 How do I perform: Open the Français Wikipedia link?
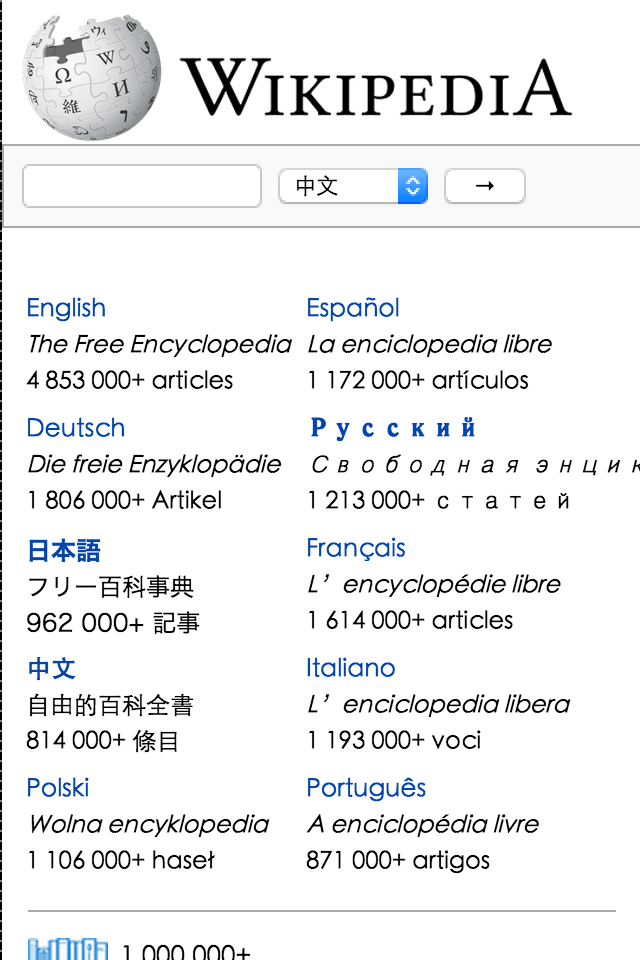click(356, 549)
